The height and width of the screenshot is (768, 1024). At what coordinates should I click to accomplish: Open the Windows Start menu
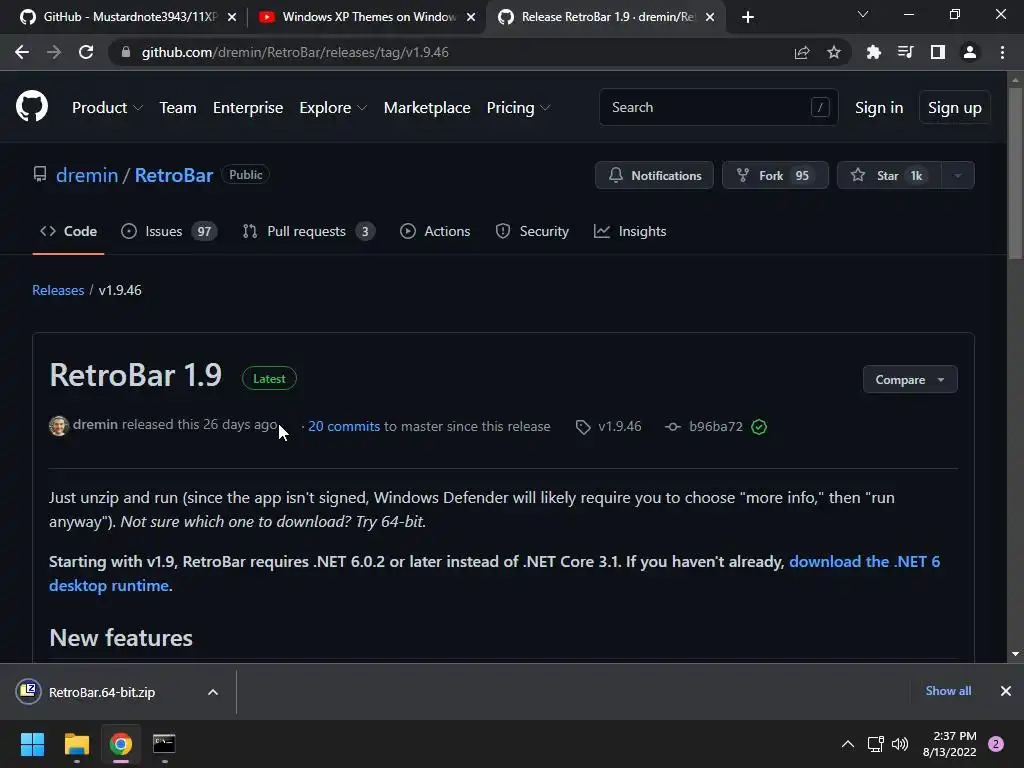pos(32,744)
